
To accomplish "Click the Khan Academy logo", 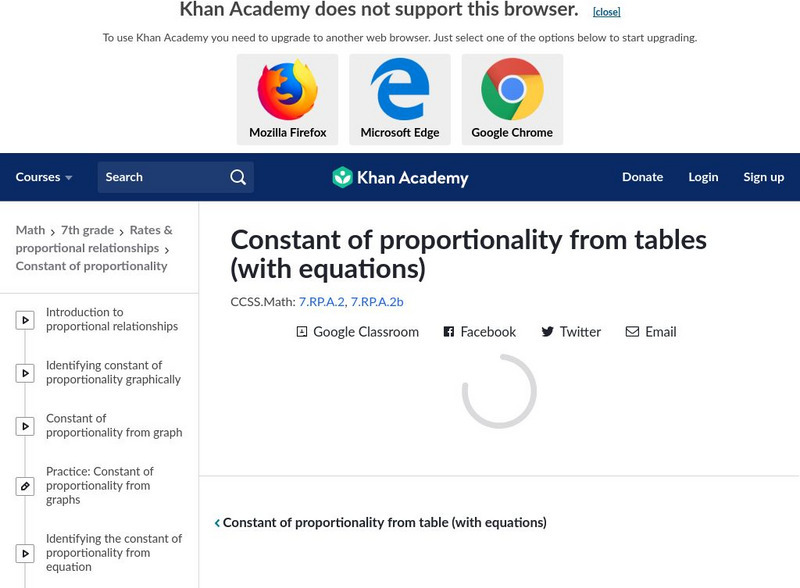I will (x=400, y=178).
